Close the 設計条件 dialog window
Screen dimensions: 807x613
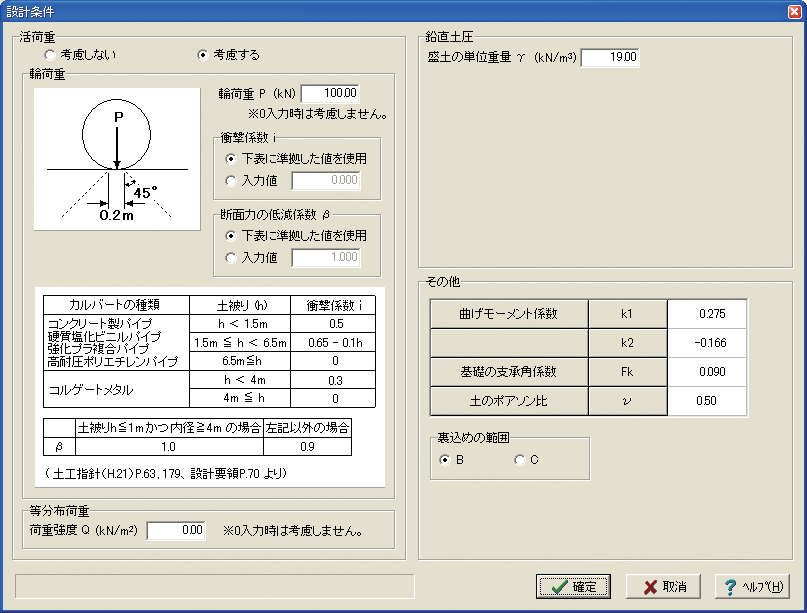795,11
